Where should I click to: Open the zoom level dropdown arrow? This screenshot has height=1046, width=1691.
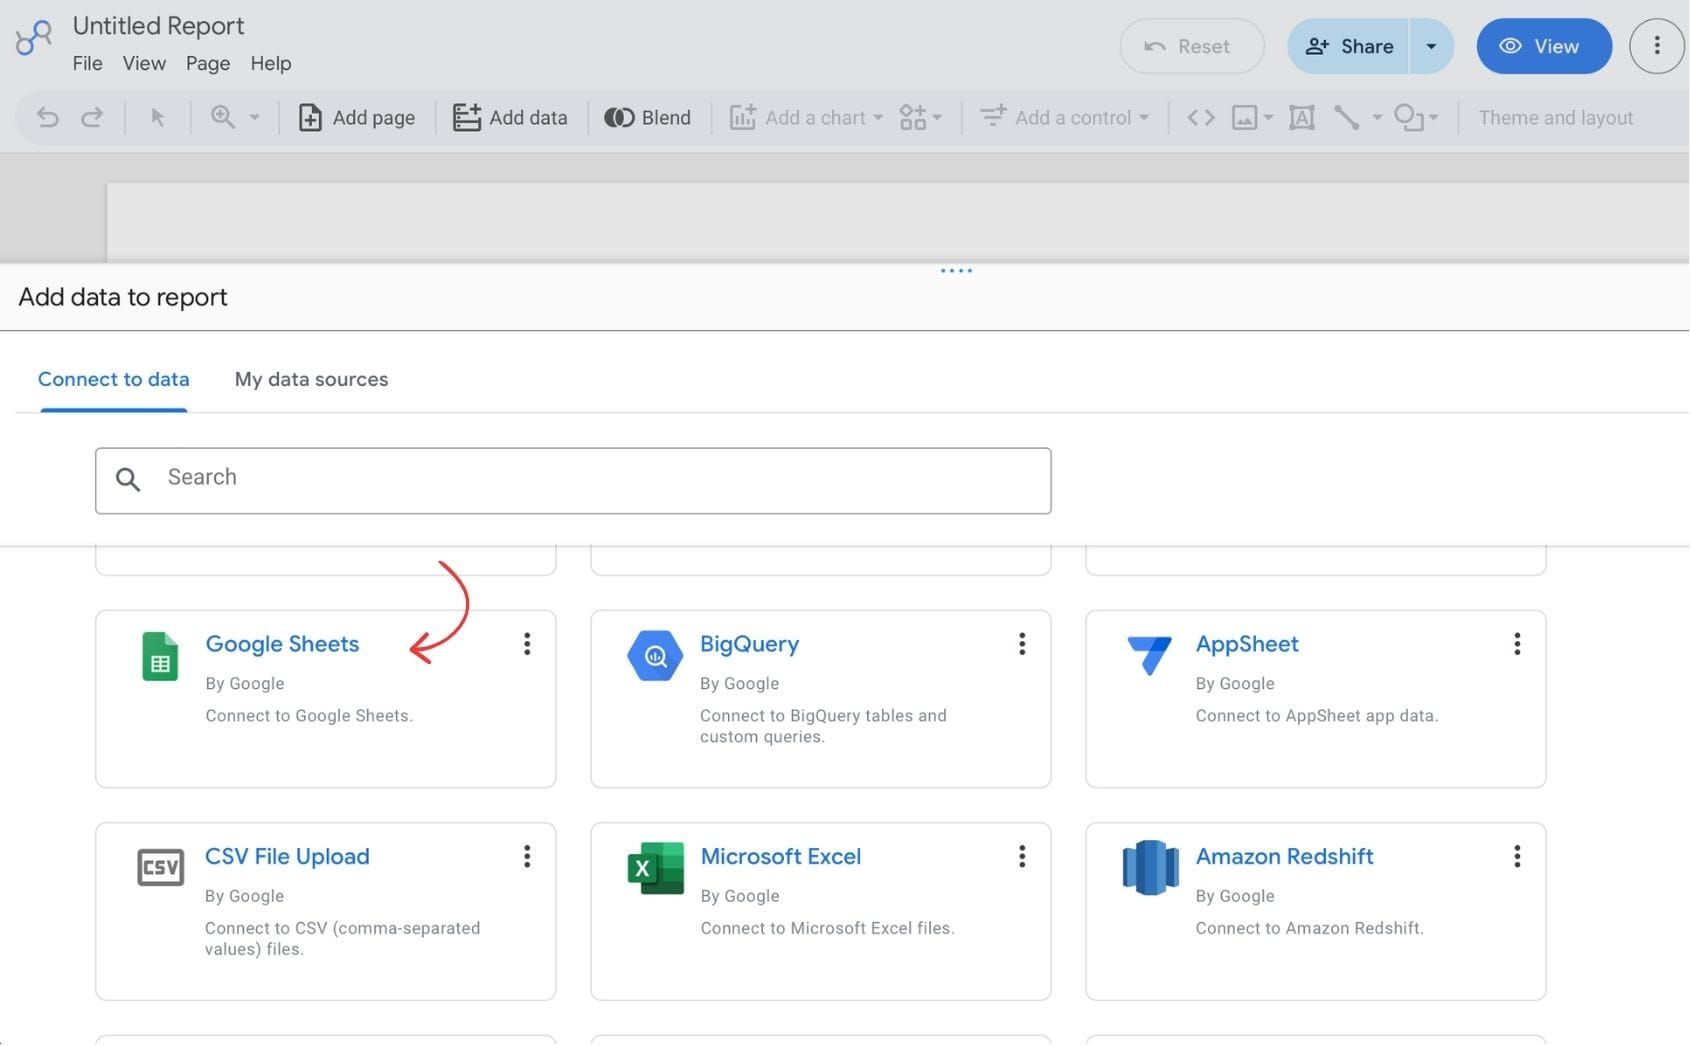[254, 118]
